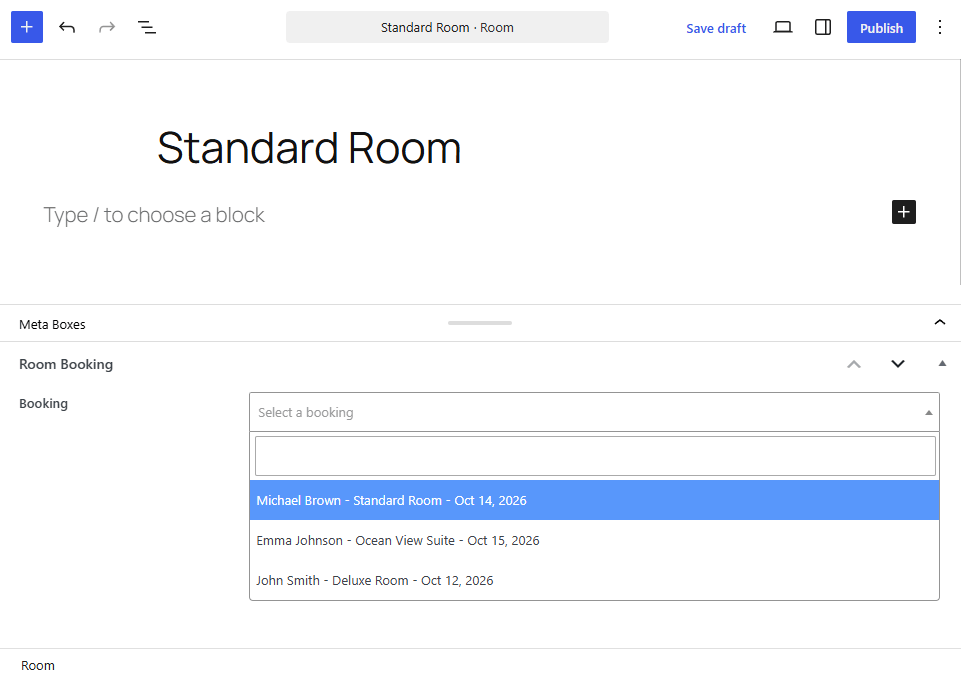Viewport: 961px width, 680px height.
Task: Click the Publish button
Action: click(x=881, y=27)
